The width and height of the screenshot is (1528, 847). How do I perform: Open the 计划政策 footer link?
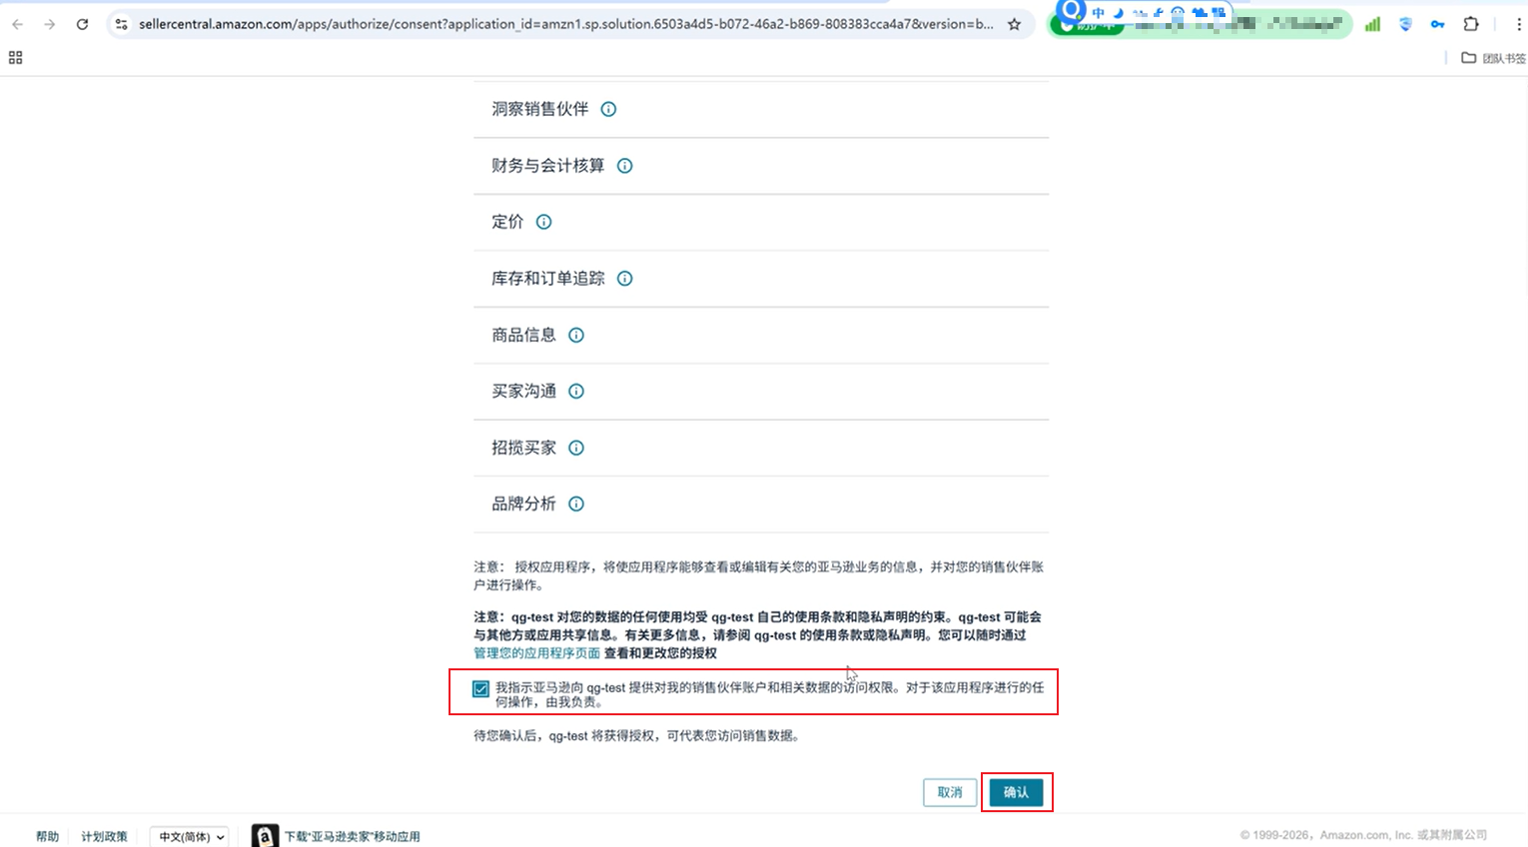click(104, 836)
